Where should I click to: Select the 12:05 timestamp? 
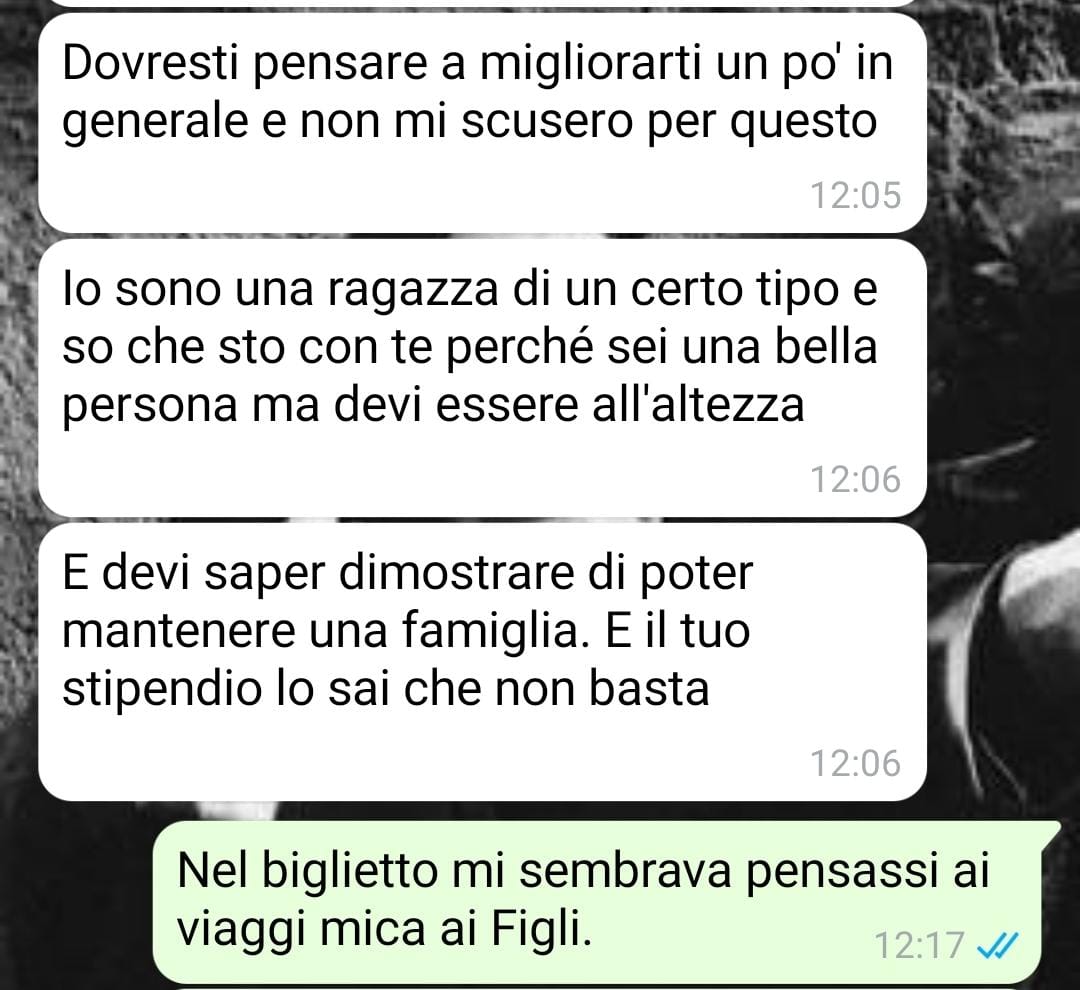tap(855, 195)
